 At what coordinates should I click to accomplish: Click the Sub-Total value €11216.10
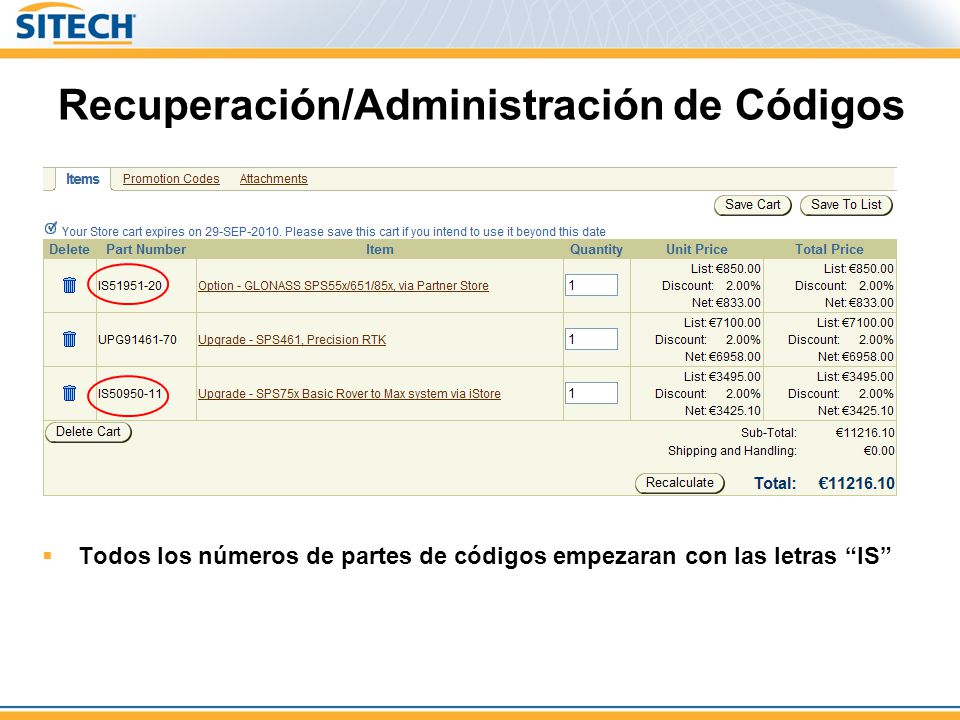[x=864, y=433]
